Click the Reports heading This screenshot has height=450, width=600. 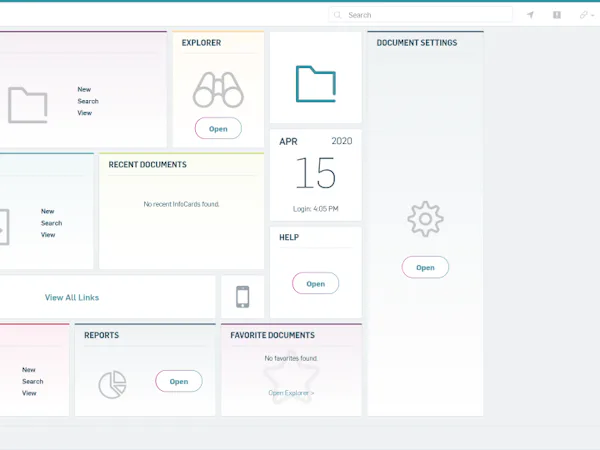click(101, 335)
